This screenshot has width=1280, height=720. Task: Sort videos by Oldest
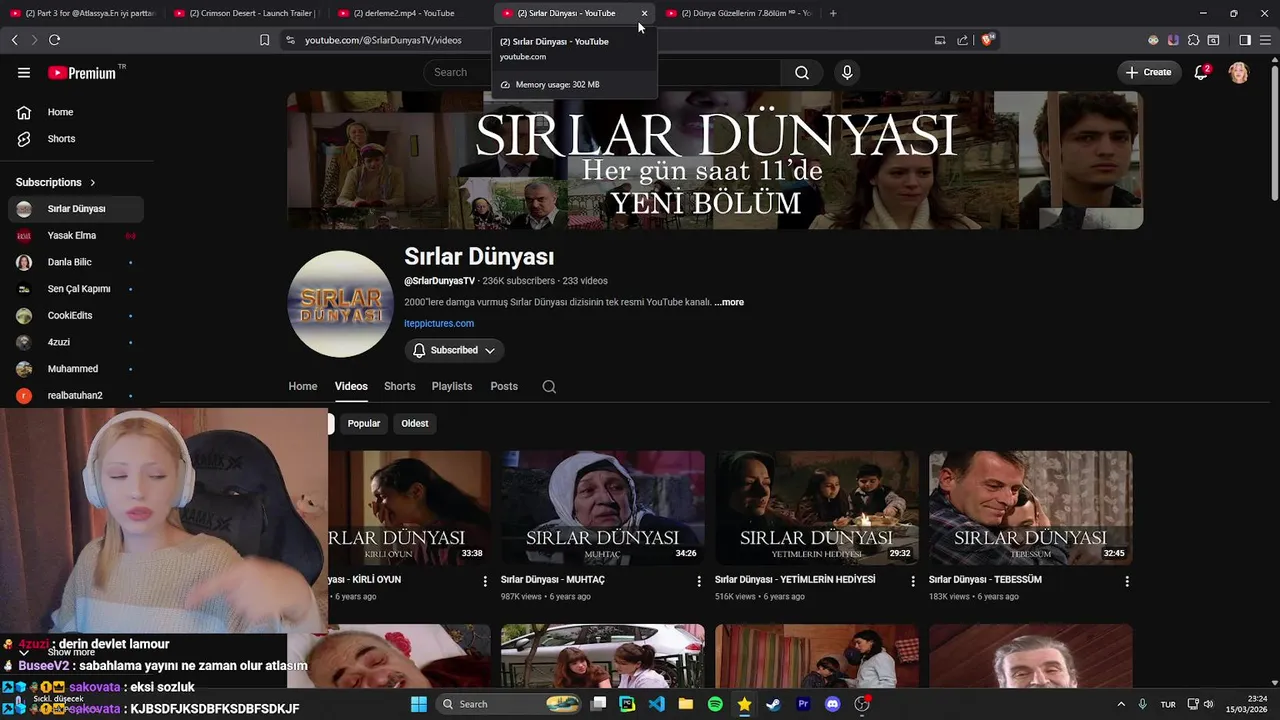(415, 424)
